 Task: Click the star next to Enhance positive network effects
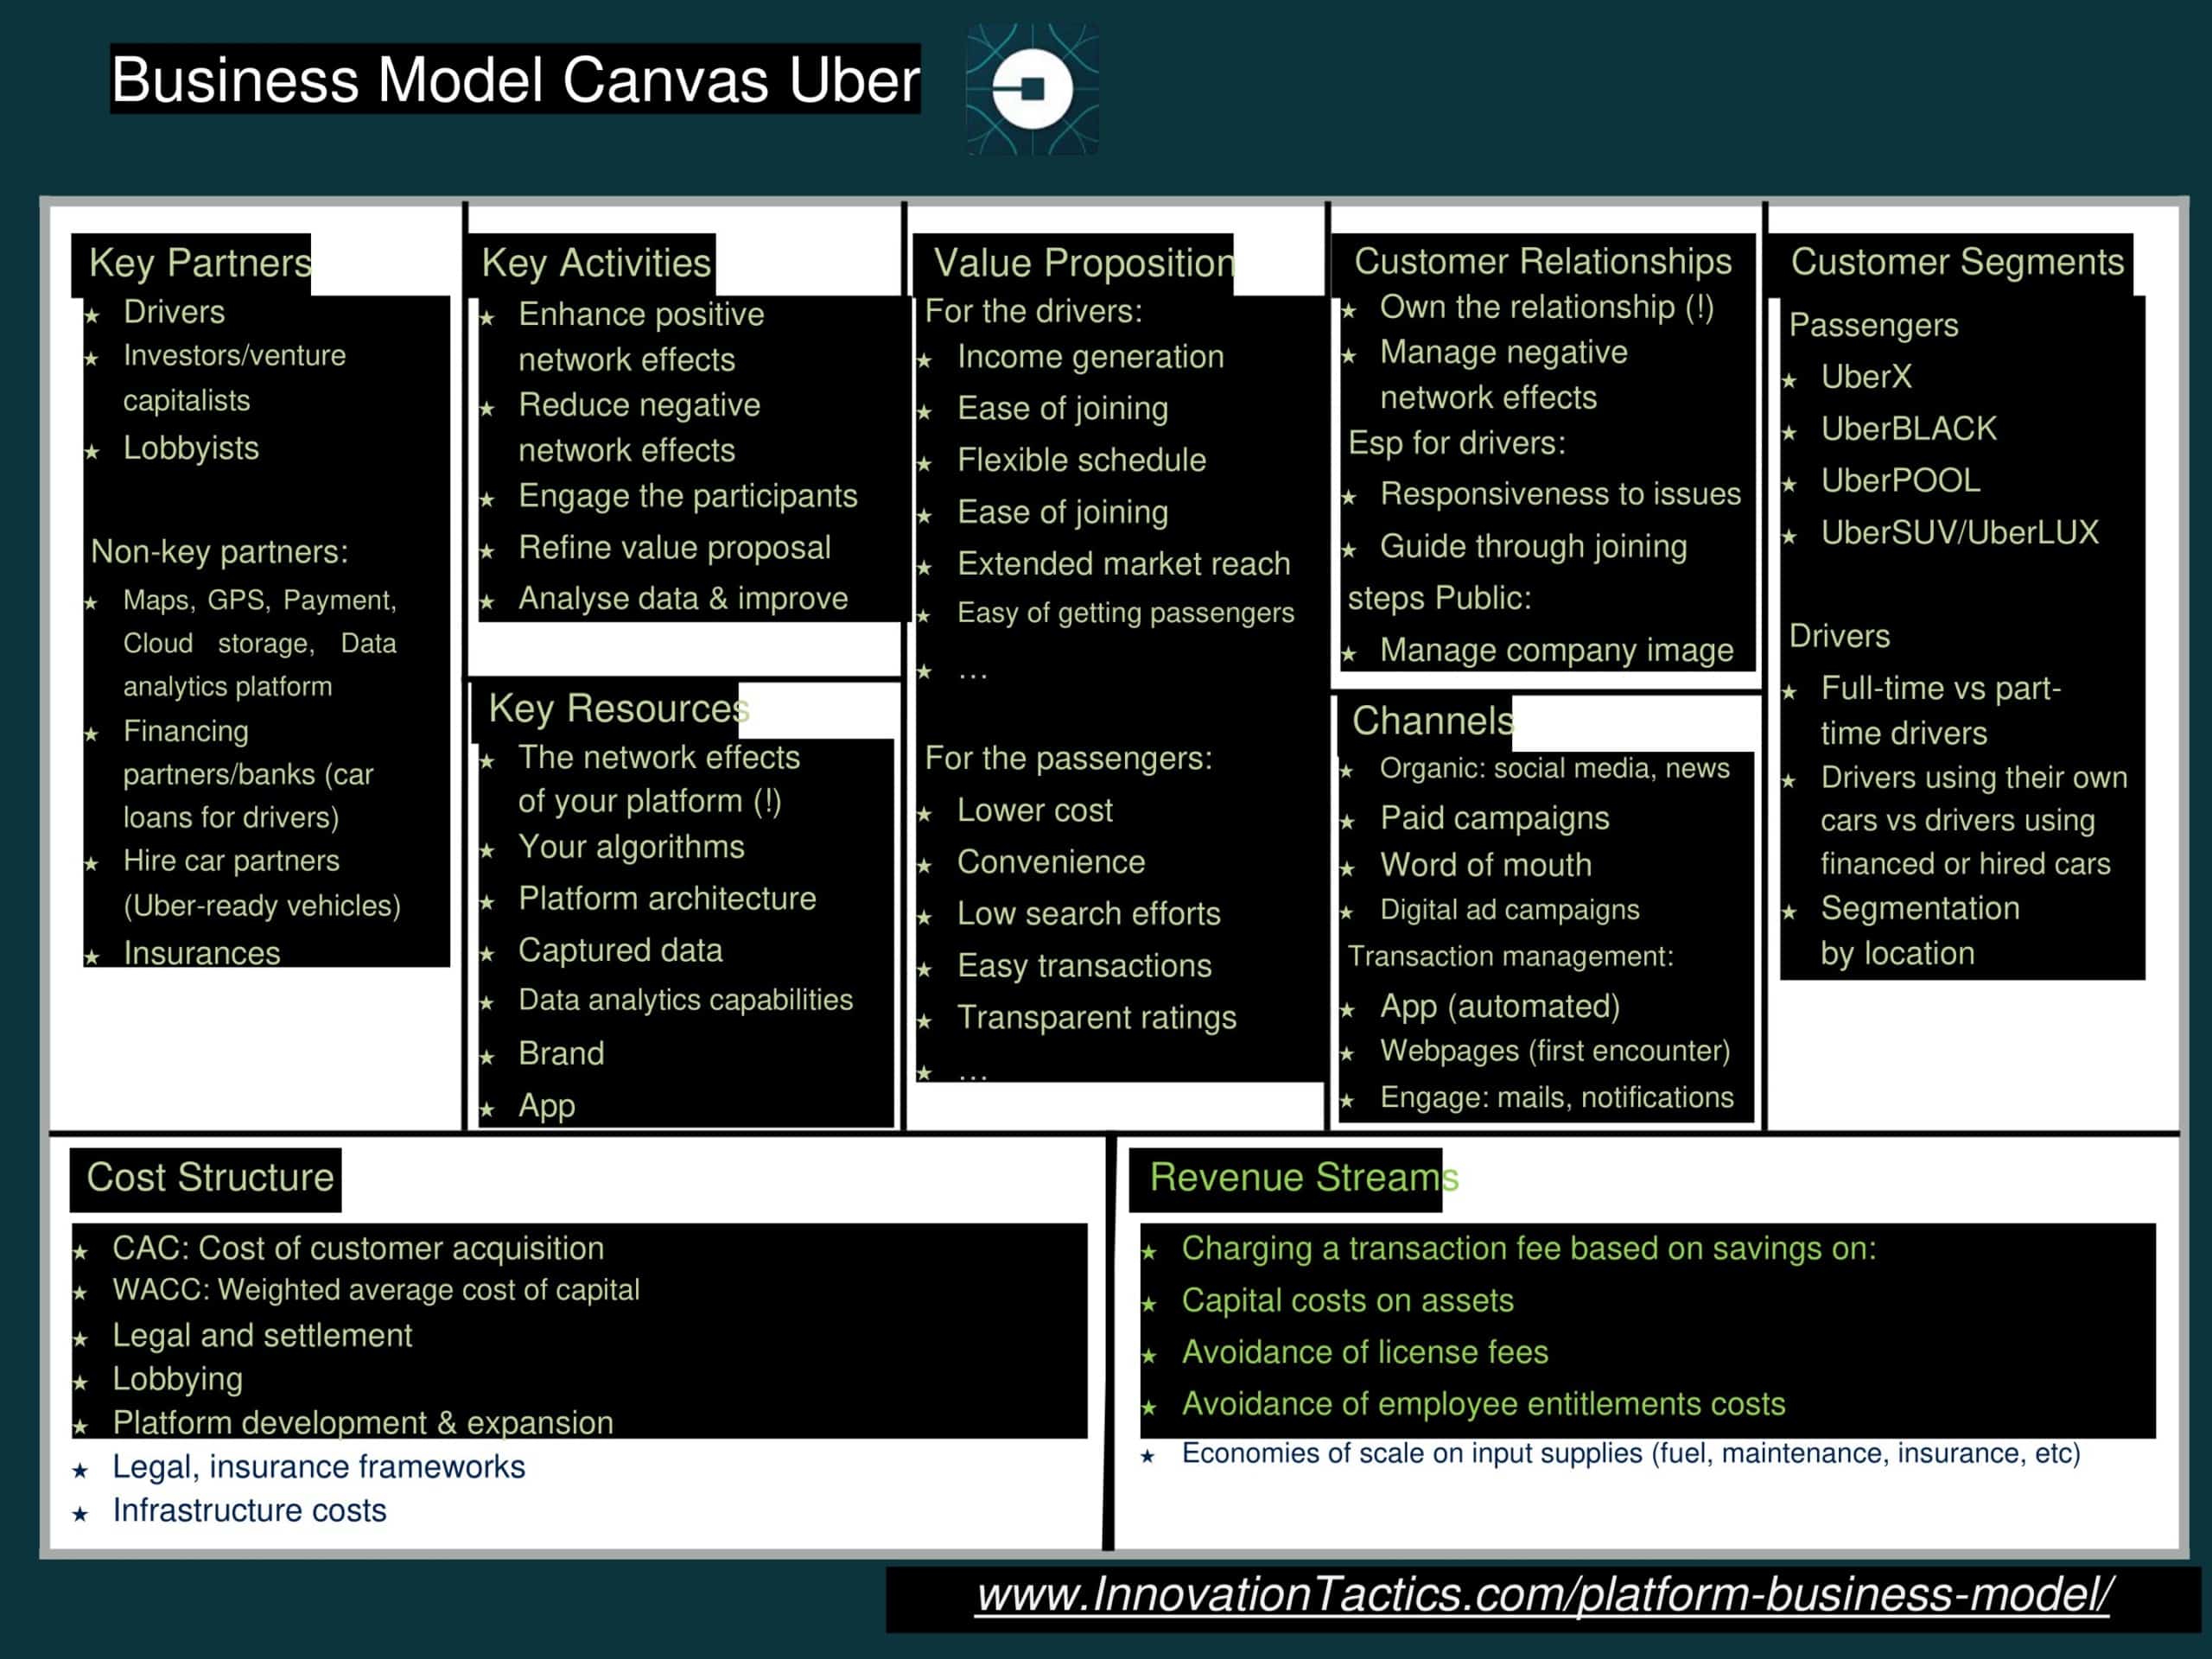tap(489, 316)
